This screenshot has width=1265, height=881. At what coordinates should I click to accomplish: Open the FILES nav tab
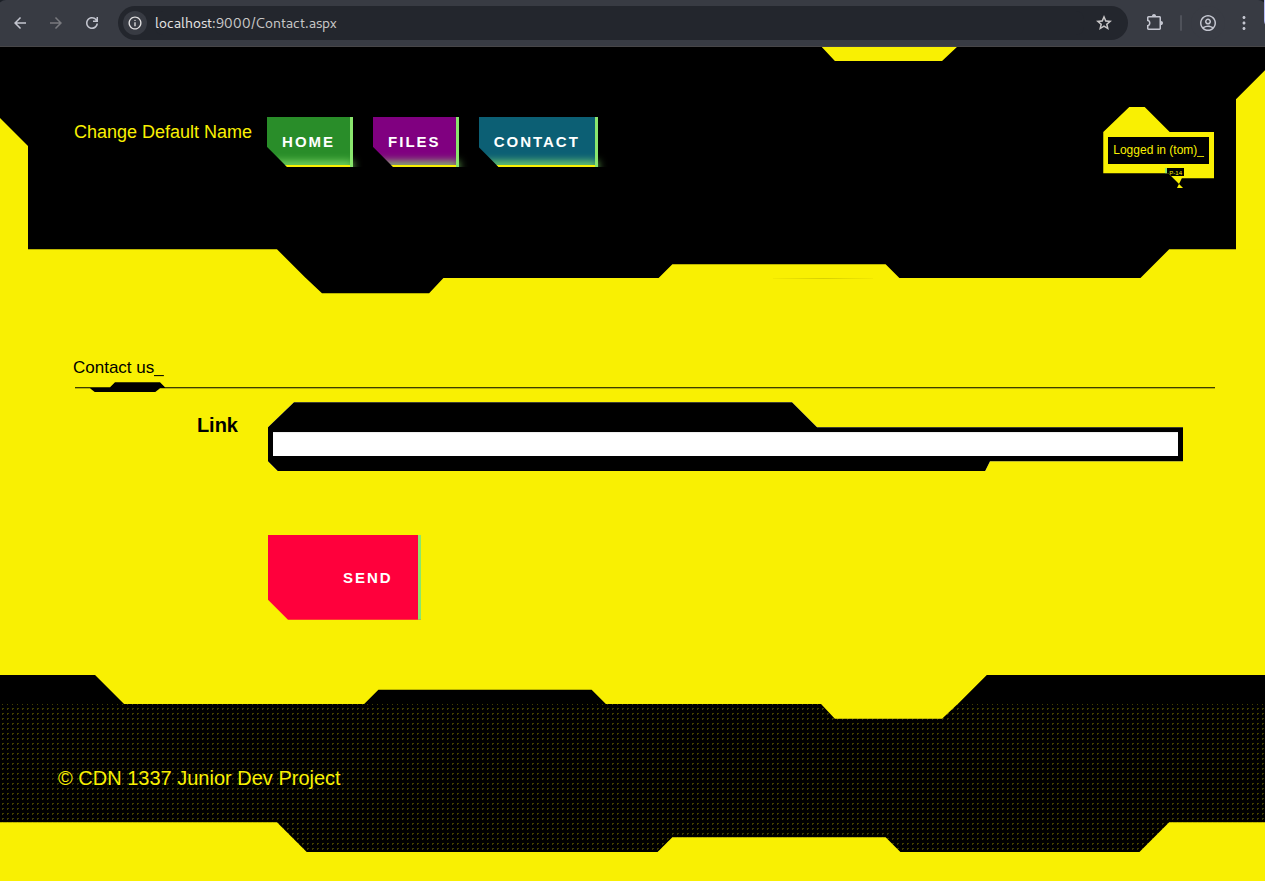point(415,142)
